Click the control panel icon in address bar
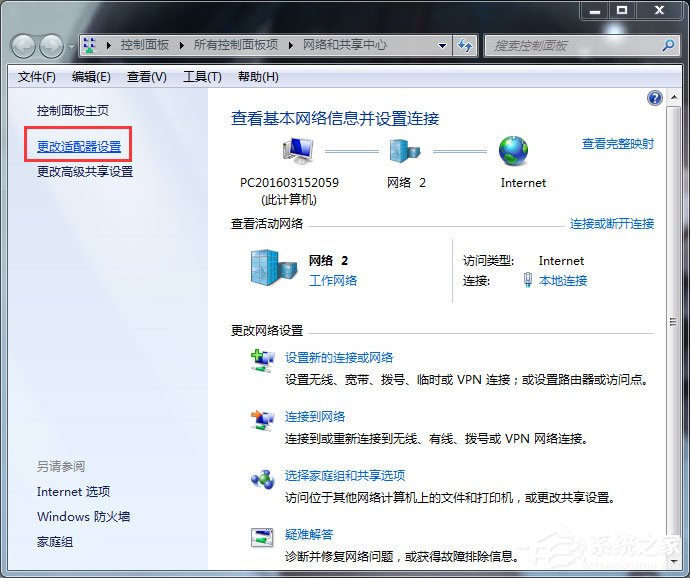Screen dimensions: 690x578 [90, 45]
